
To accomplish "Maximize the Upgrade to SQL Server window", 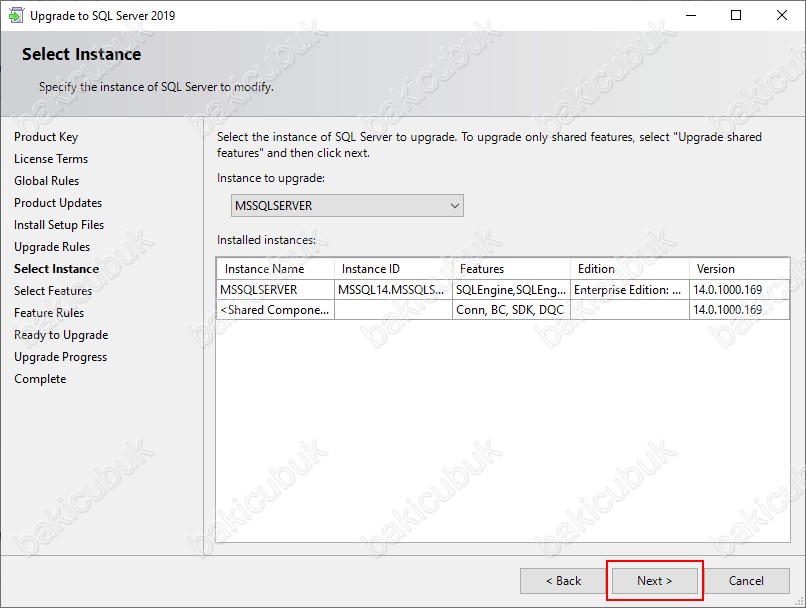I will [736, 15].
